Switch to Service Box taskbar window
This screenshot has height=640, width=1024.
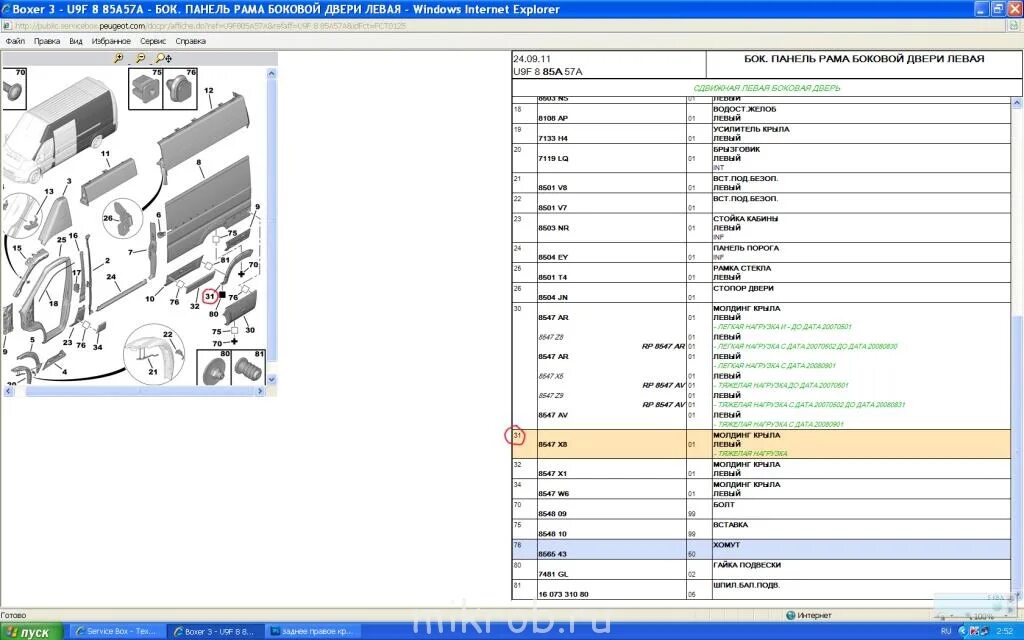pyautogui.click(x=116, y=632)
